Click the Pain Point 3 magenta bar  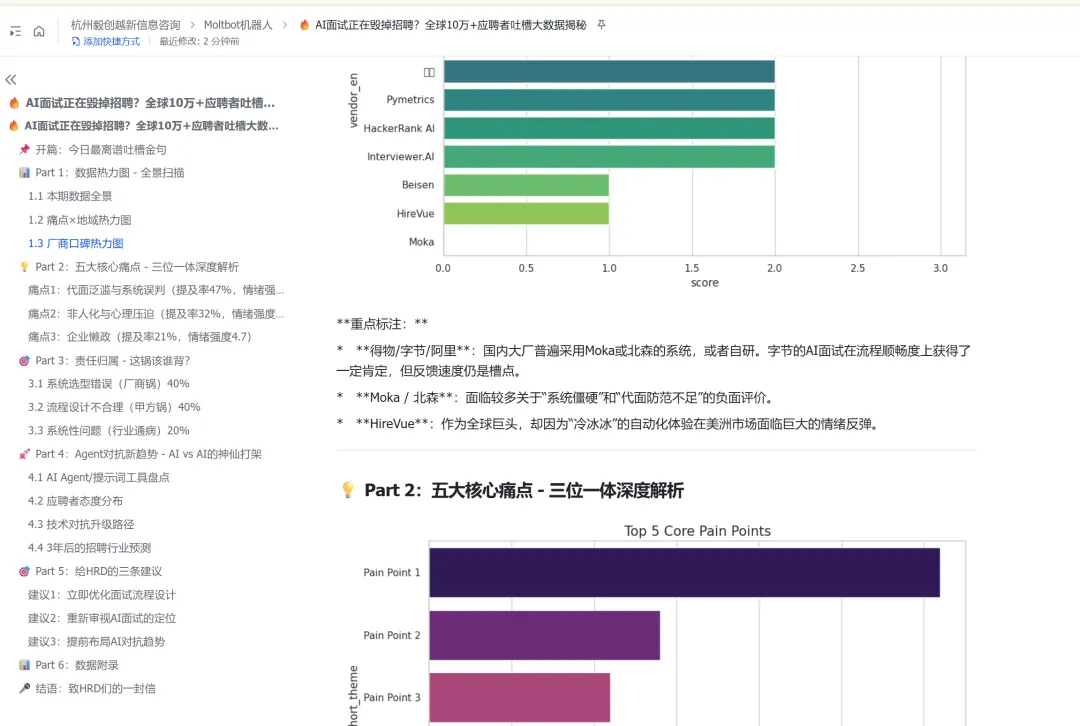pyautogui.click(x=520, y=698)
